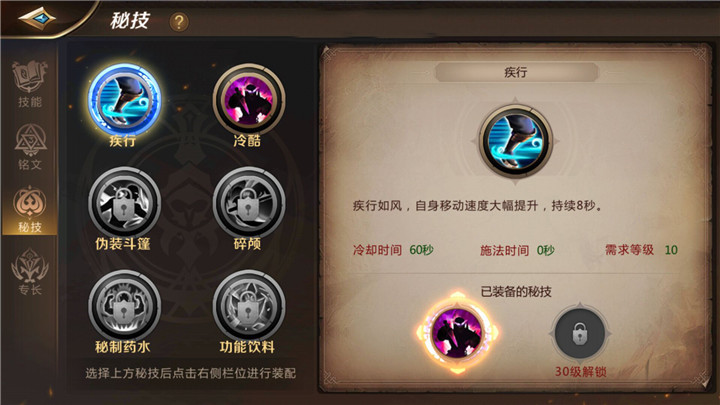Select the 冷酷 secret skill icon
720x405 pixels.
248,100
